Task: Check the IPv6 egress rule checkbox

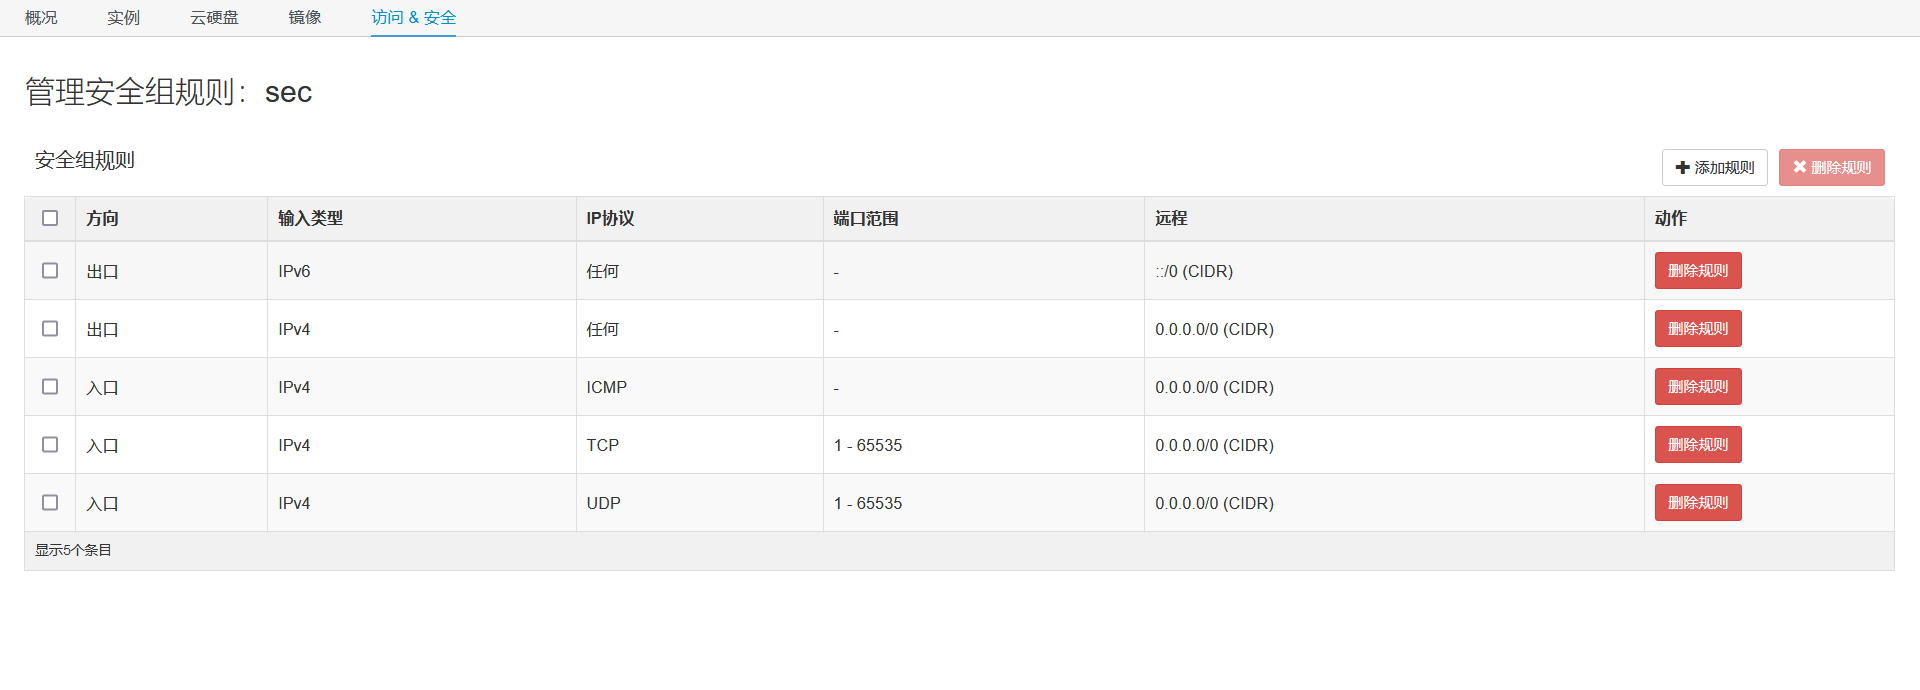Action: point(50,271)
